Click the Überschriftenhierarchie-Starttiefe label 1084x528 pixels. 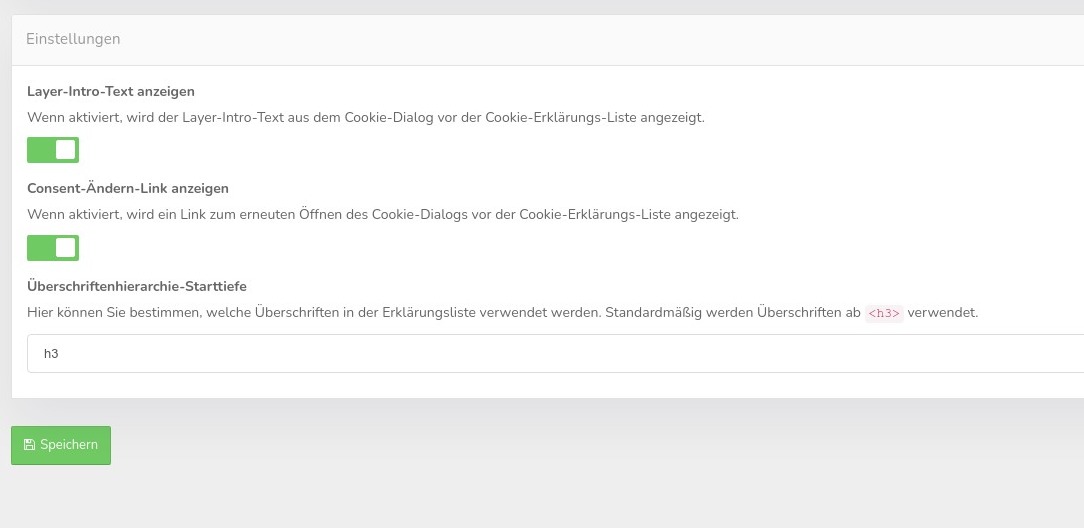coord(137,286)
